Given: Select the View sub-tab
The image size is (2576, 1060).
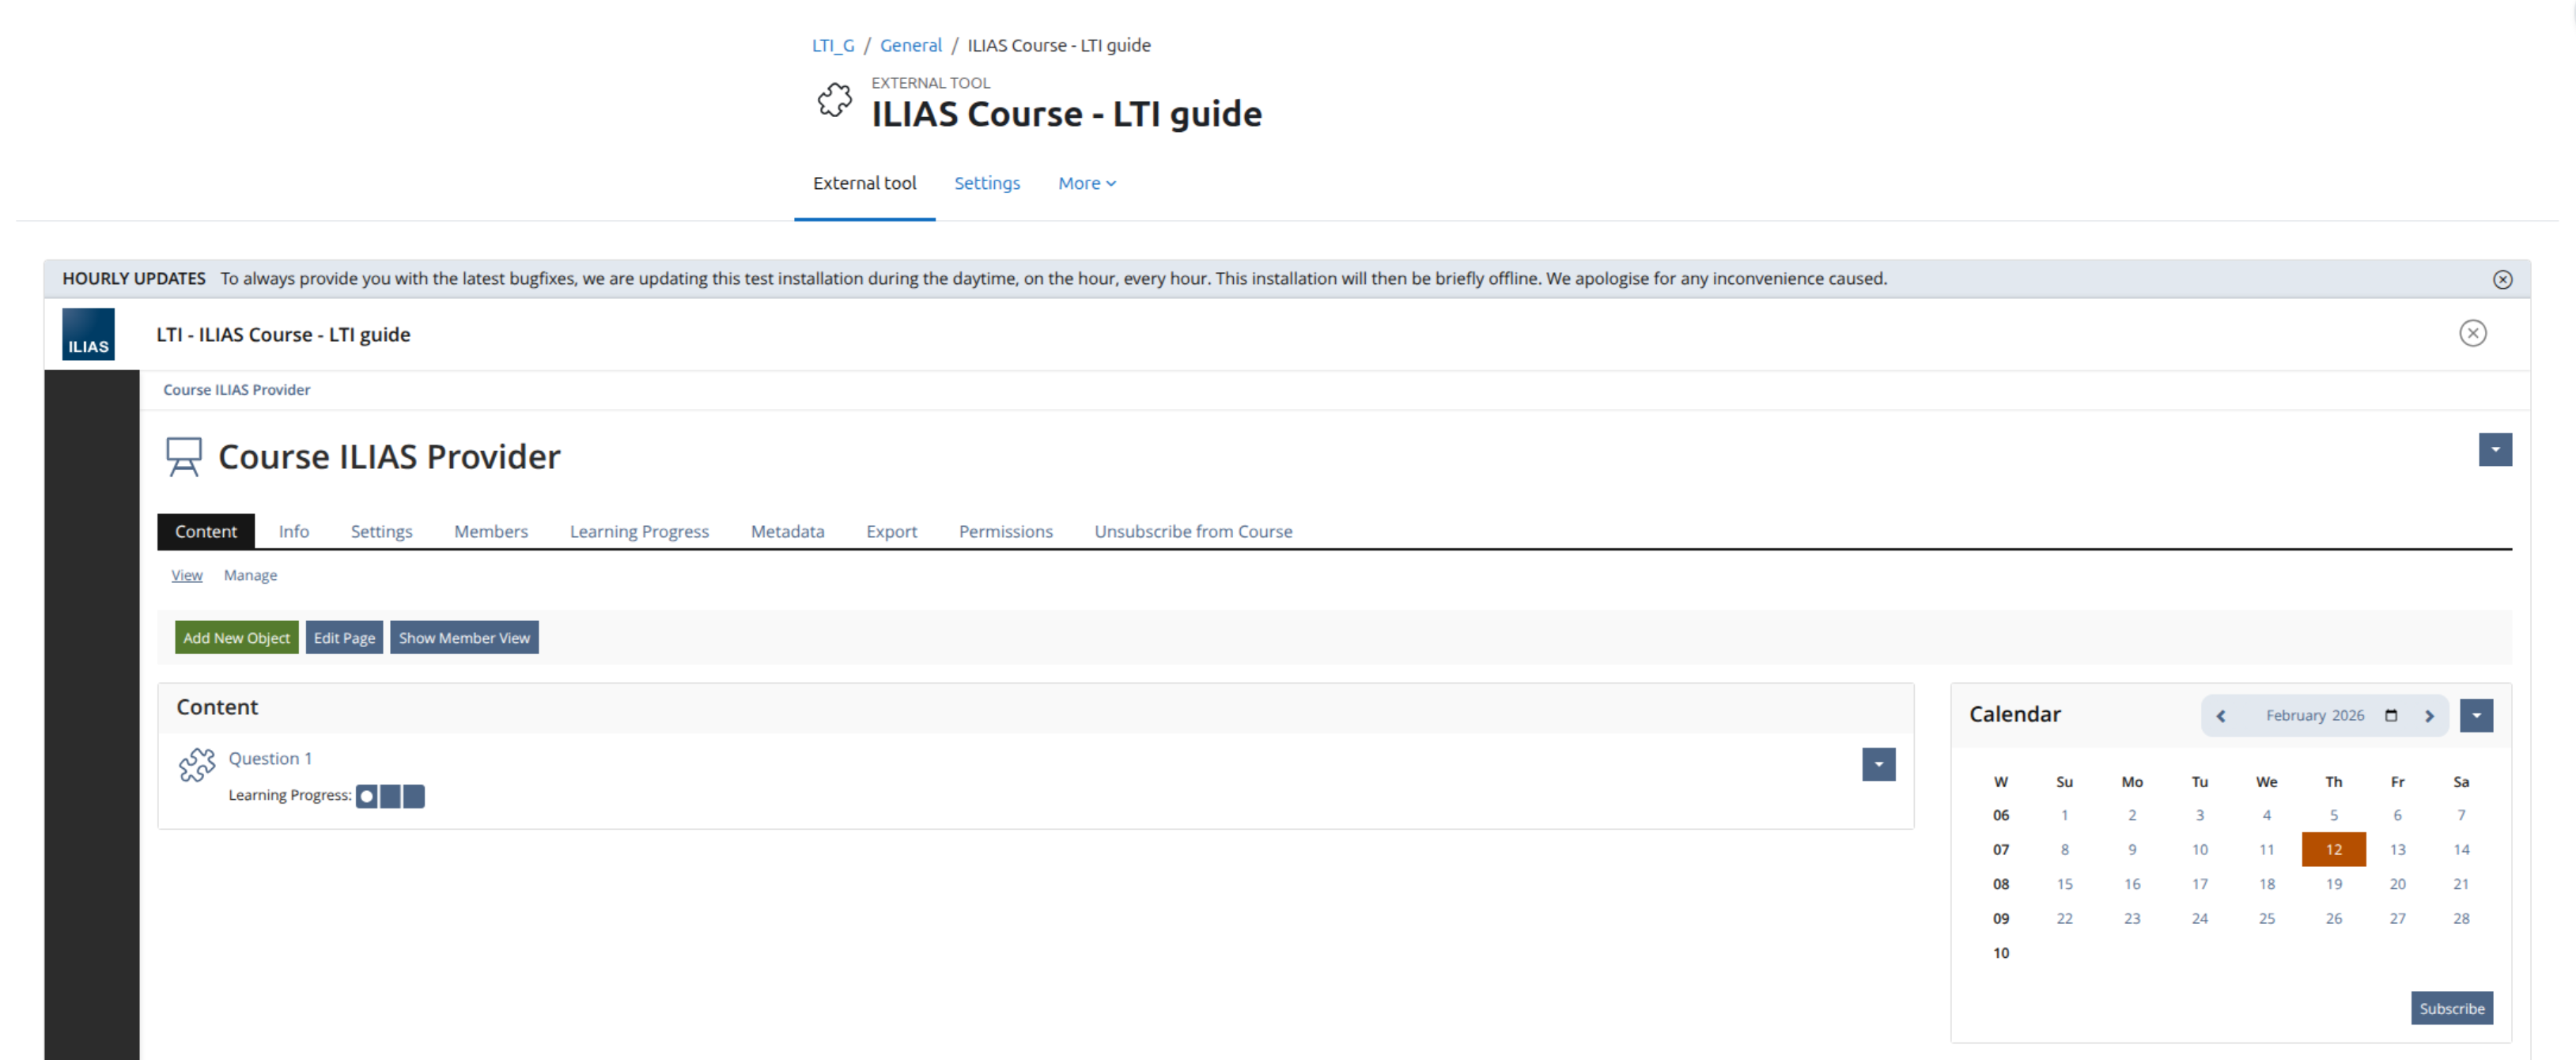Looking at the screenshot, I should click(187, 576).
